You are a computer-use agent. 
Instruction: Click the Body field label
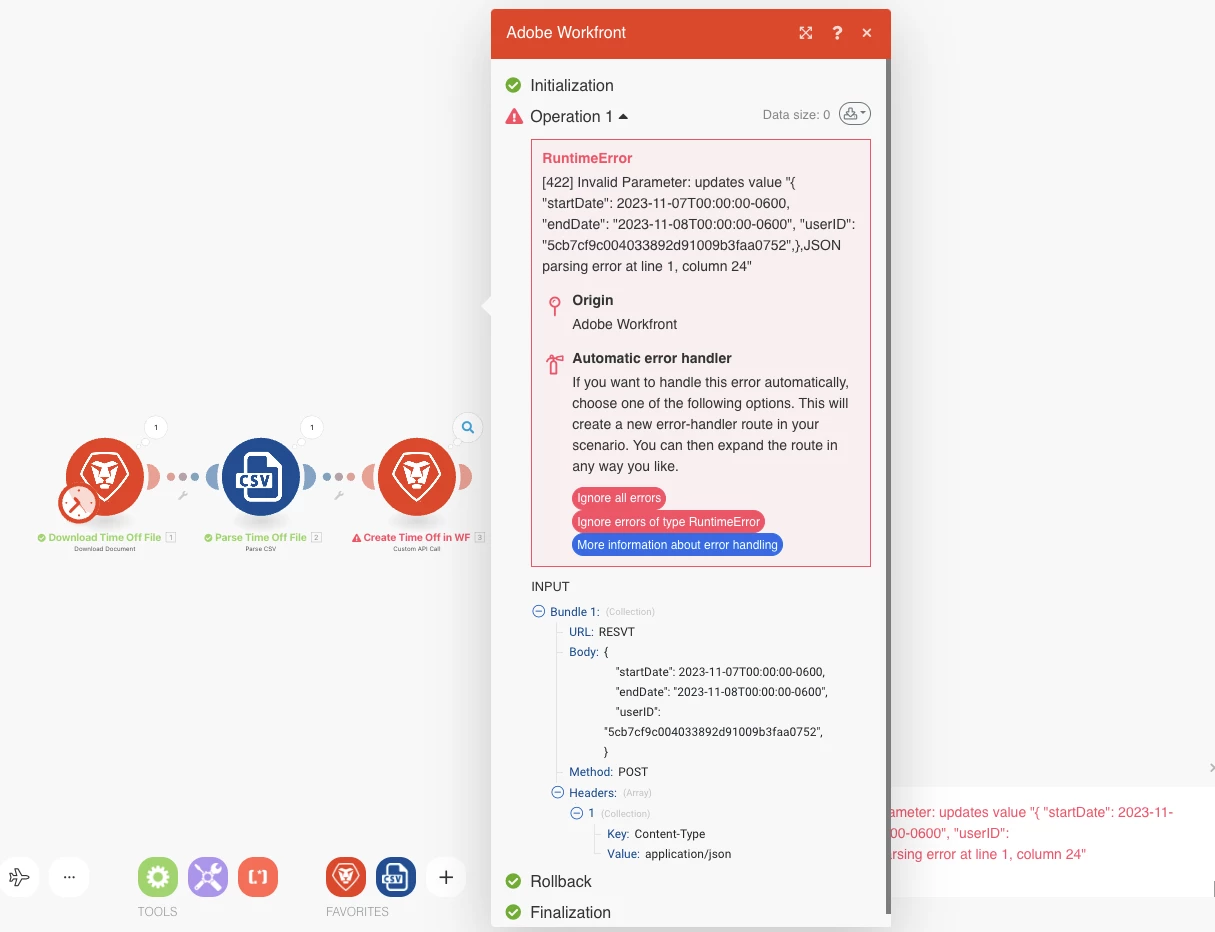[x=583, y=652]
